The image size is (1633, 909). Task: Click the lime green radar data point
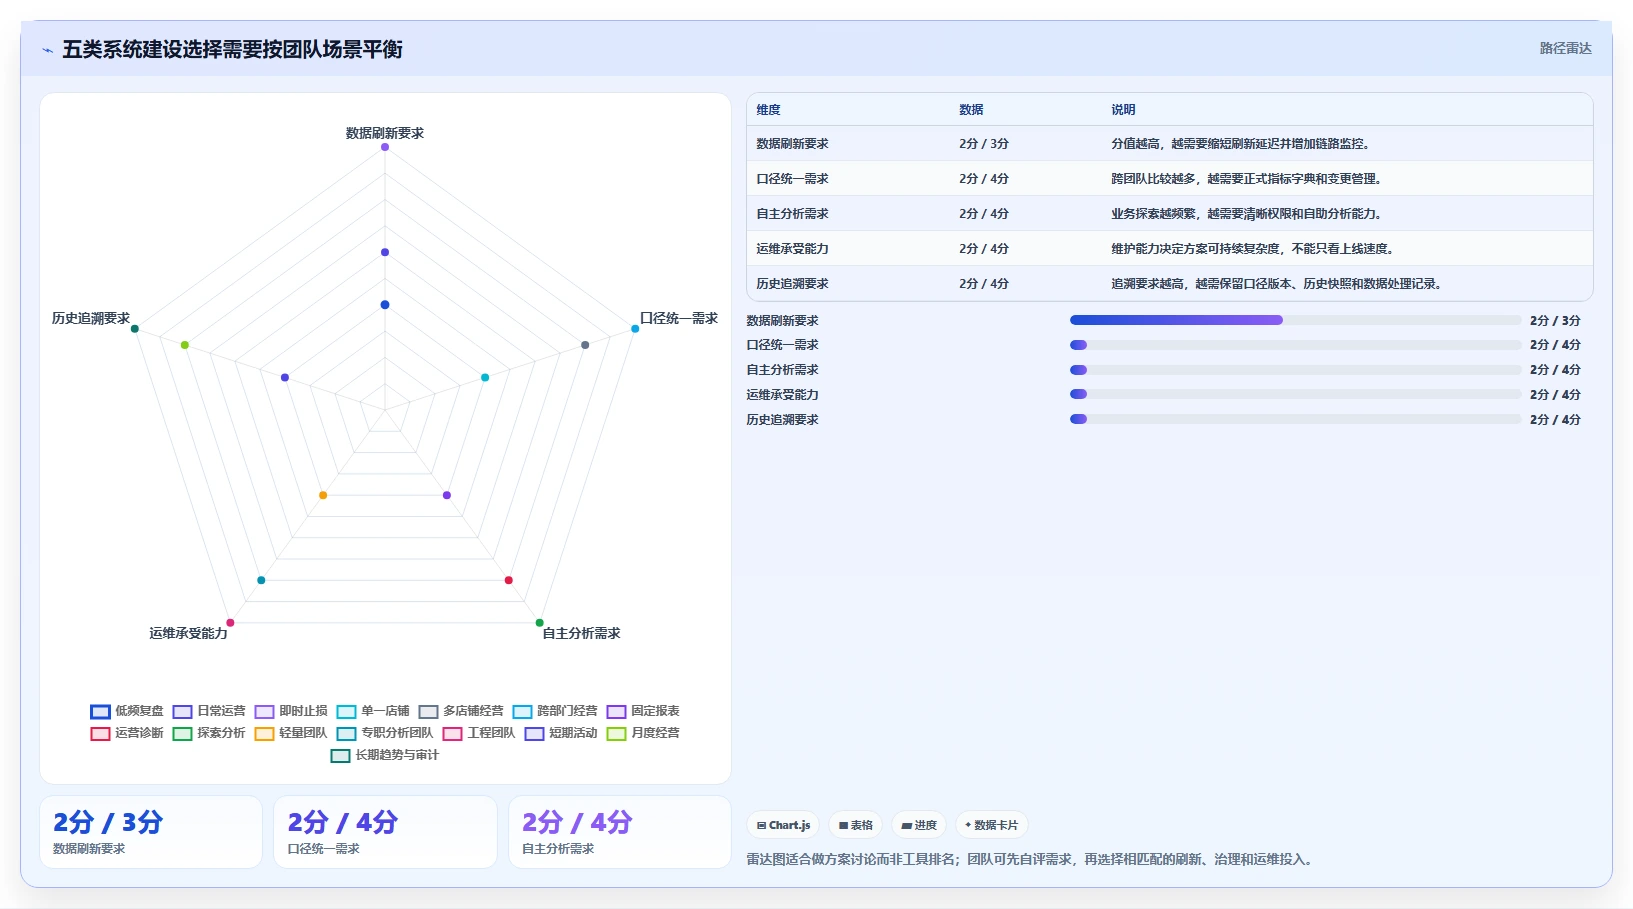point(185,345)
